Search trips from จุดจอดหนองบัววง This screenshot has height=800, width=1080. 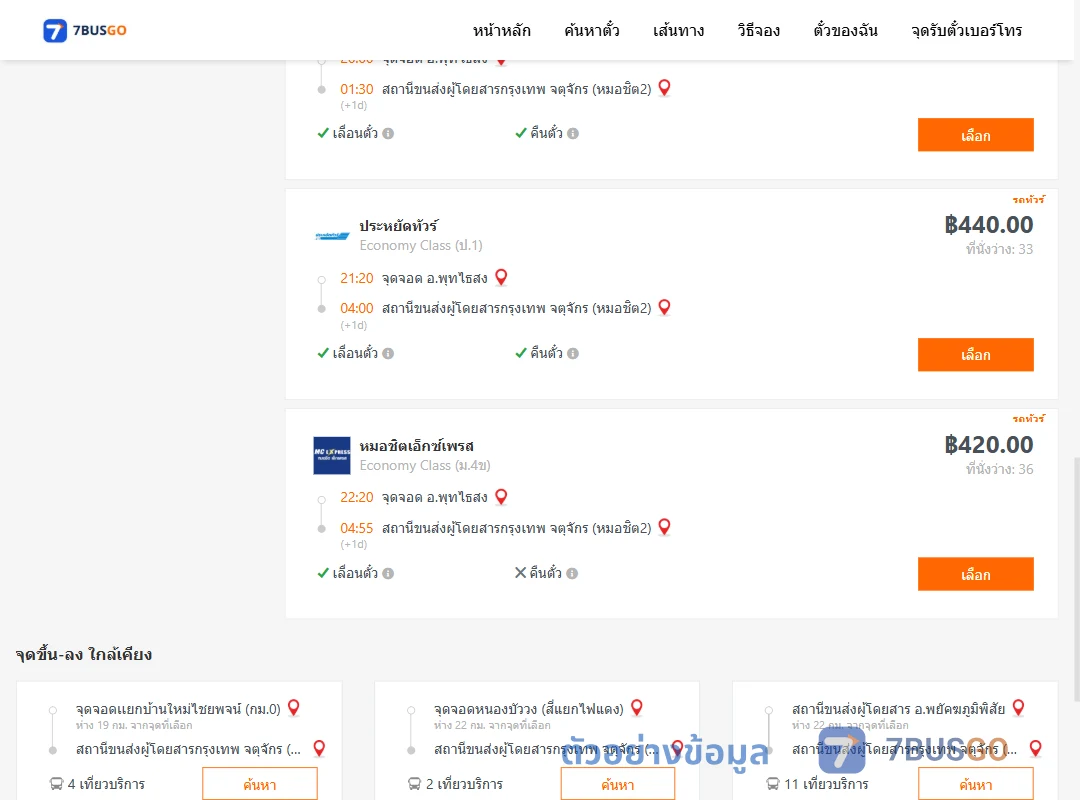coord(618,784)
